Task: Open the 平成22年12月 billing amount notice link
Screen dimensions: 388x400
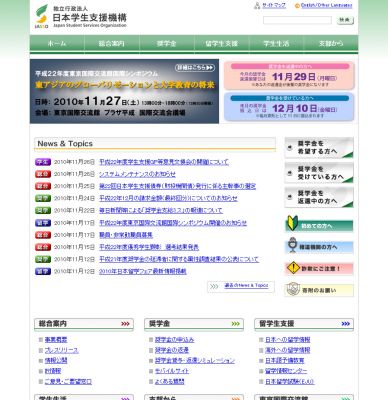Action: (x=168, y=198)
